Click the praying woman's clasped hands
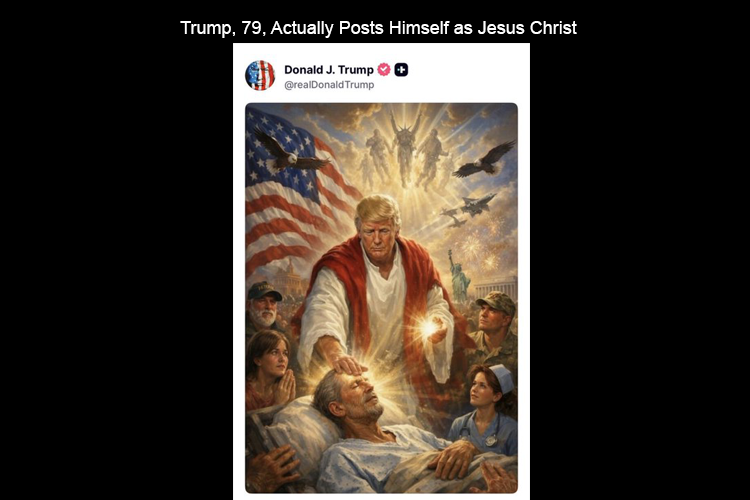Screen dimensions: 750x500 (286, 387)
